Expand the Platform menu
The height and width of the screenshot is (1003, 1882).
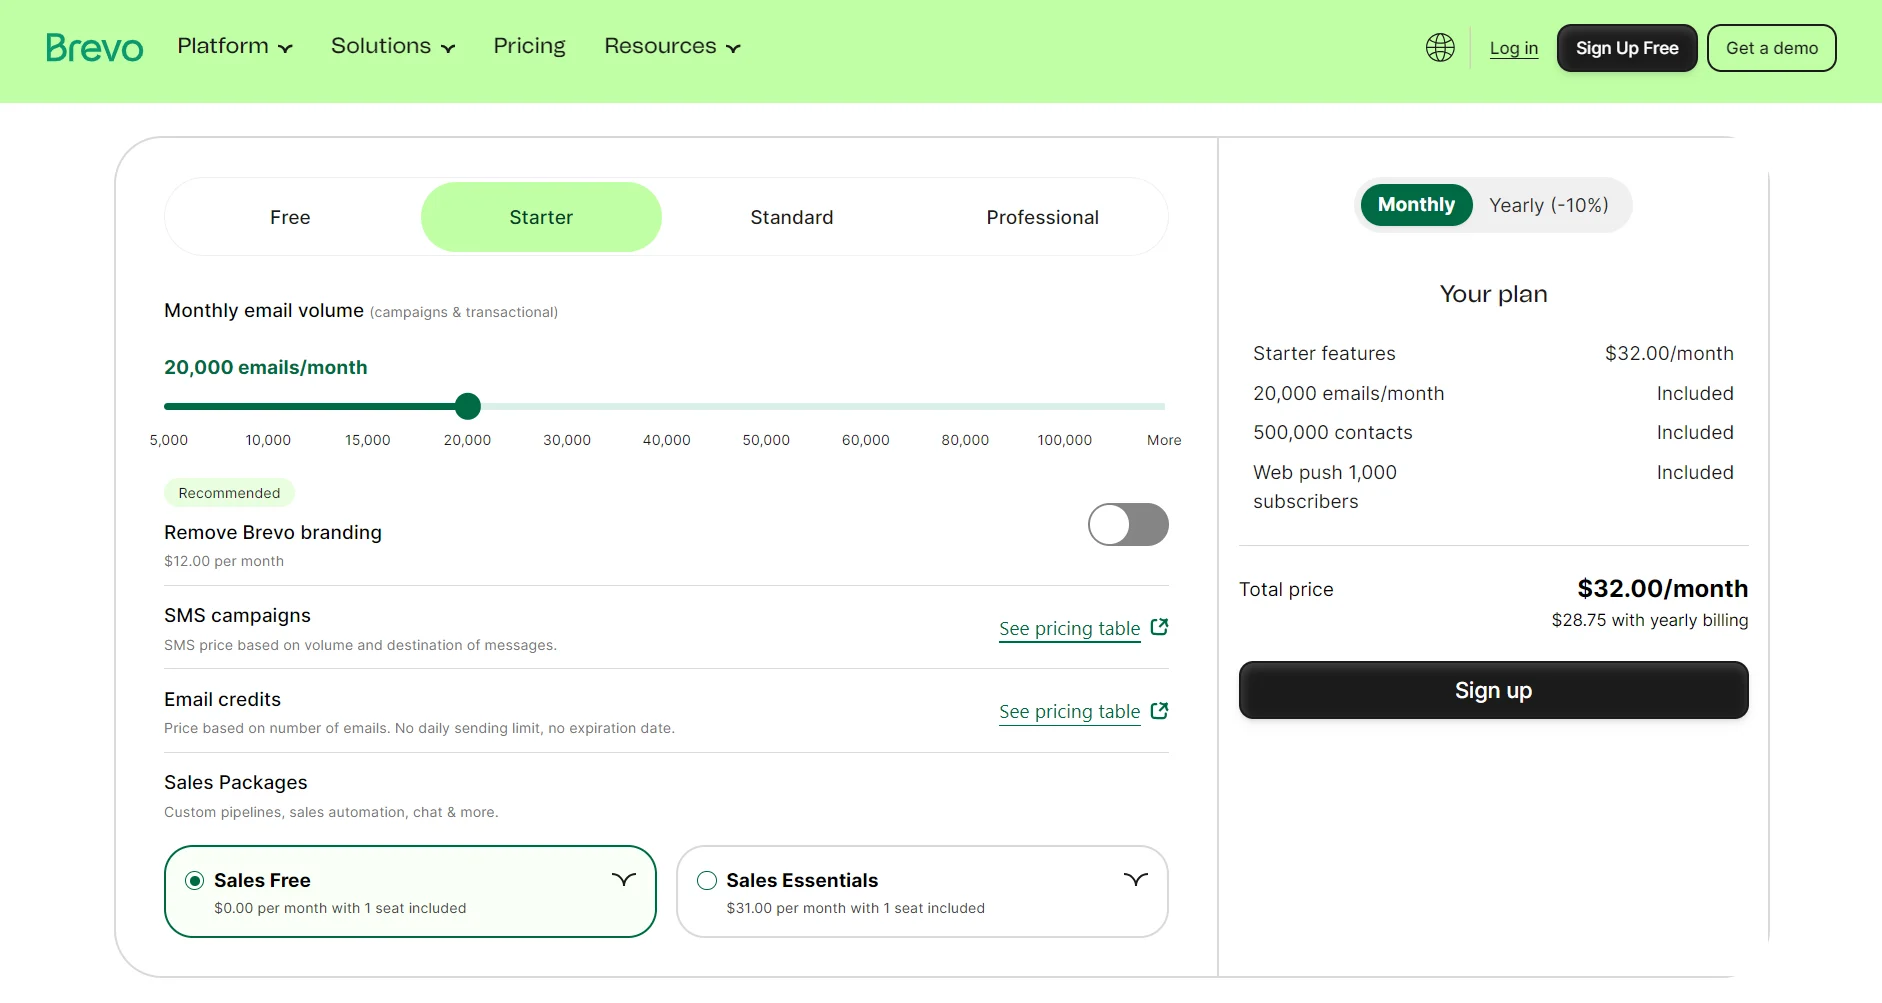235,46
